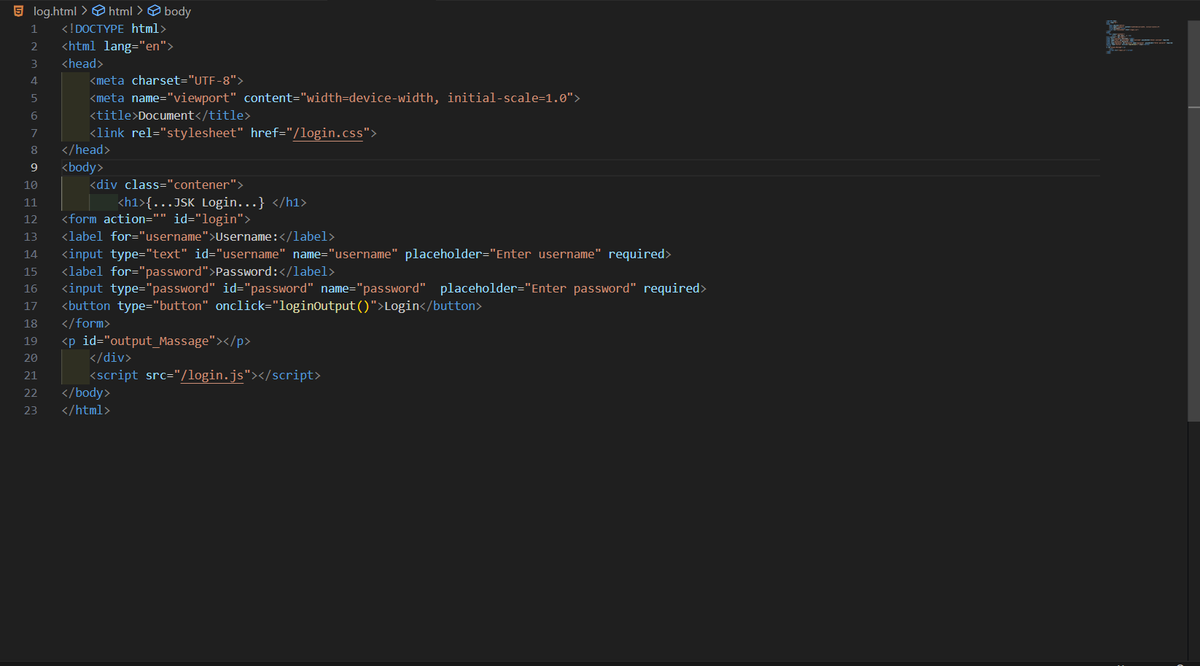The width and height of the screenshot is (1200, 666).
Task: Click the "output_Massage" id value
Action: [159, 341]
